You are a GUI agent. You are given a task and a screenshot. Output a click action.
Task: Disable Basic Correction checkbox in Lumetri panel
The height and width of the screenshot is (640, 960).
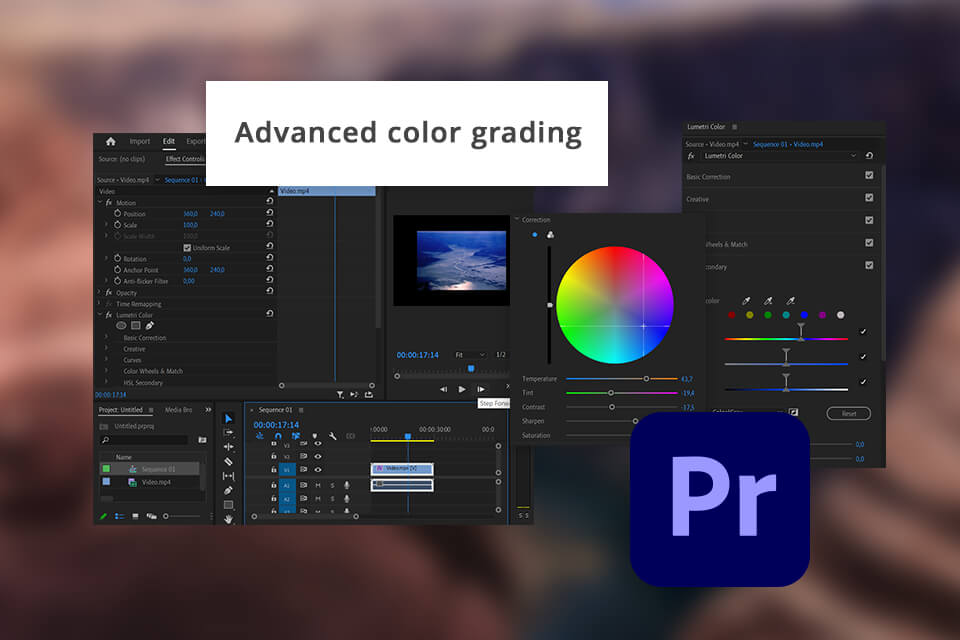[869, 176]
